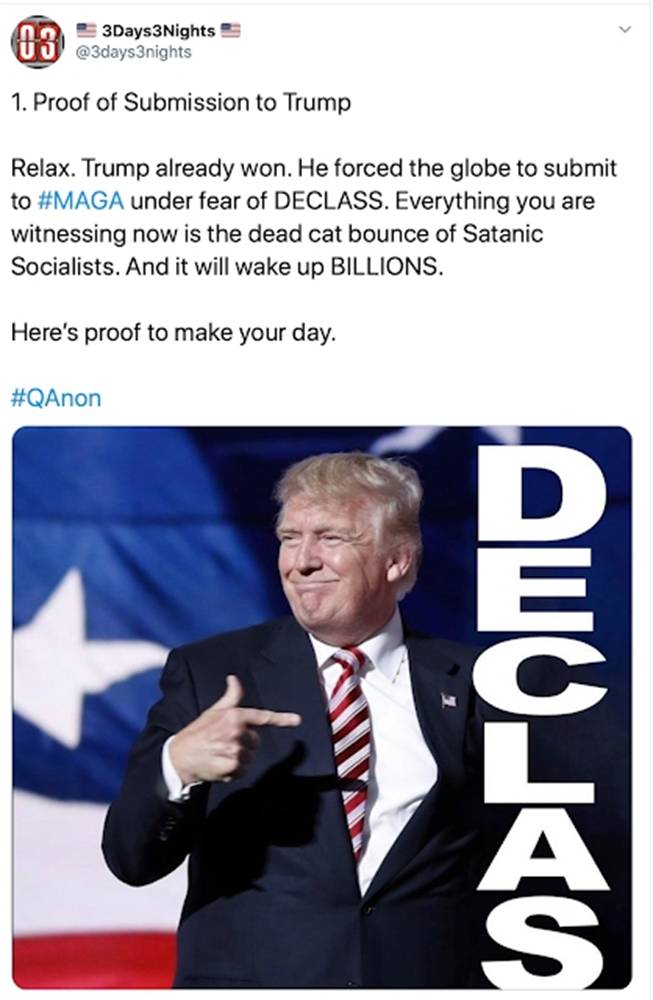Open the attached tweet photo

[322, 707]
